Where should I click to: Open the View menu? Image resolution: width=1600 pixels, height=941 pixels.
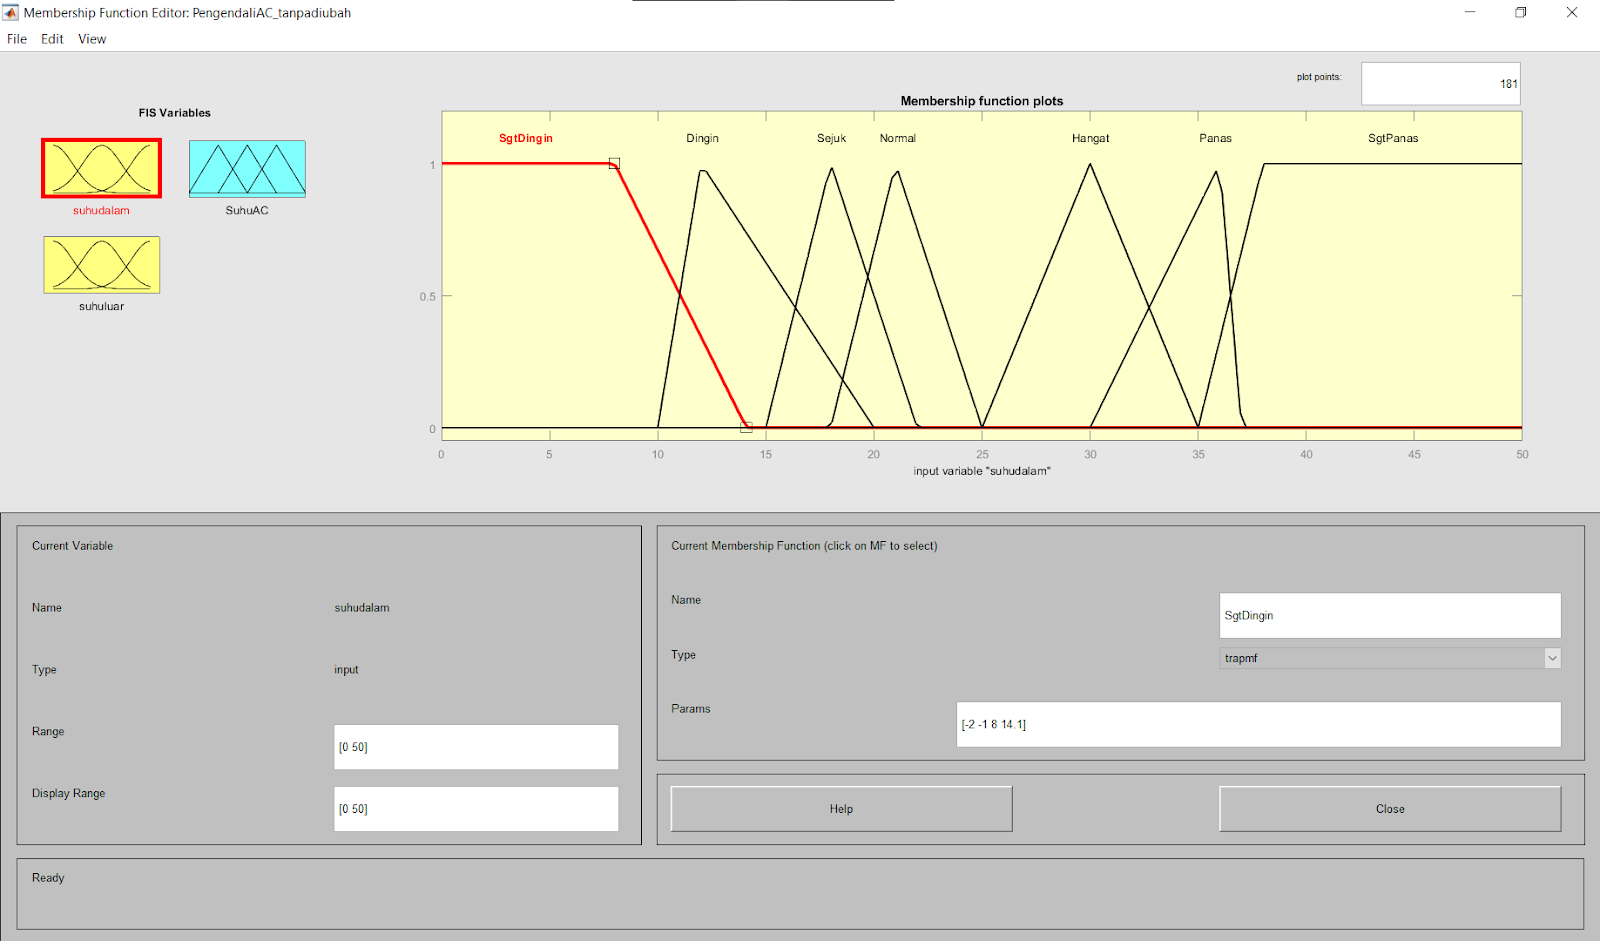[x=92, y=39]
